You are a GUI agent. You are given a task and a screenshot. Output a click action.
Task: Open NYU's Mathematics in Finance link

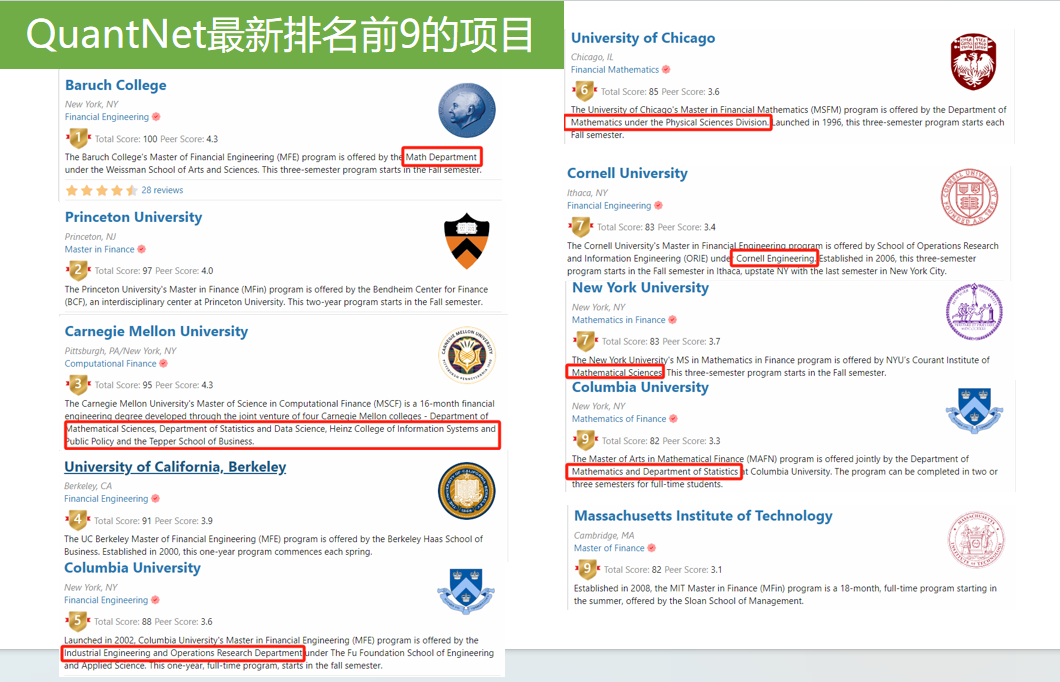(619, 320)
